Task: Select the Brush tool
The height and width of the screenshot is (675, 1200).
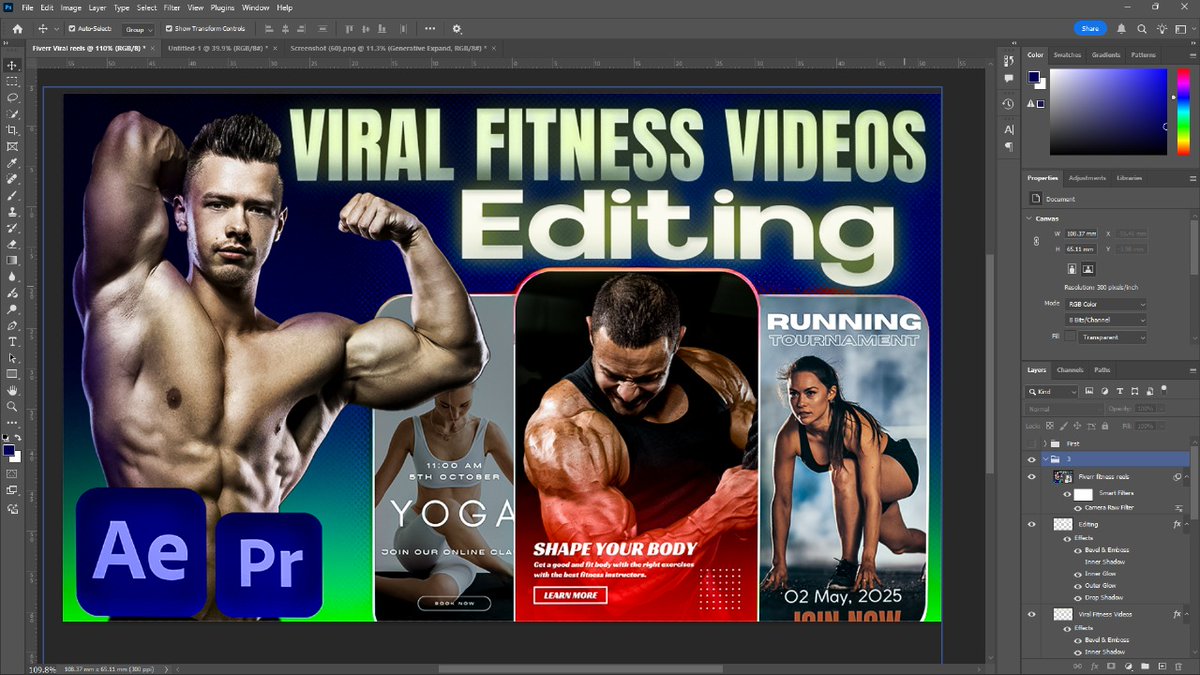Action: click(x=12, y=195)
